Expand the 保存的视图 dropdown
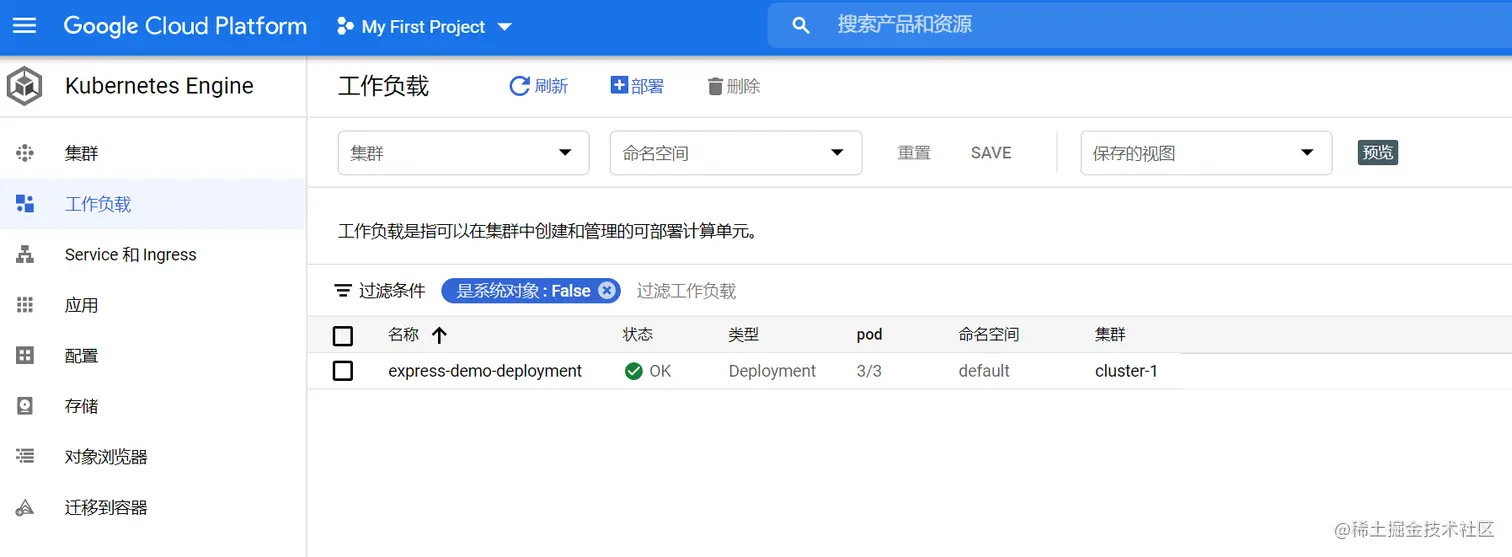 point(1206,153)
